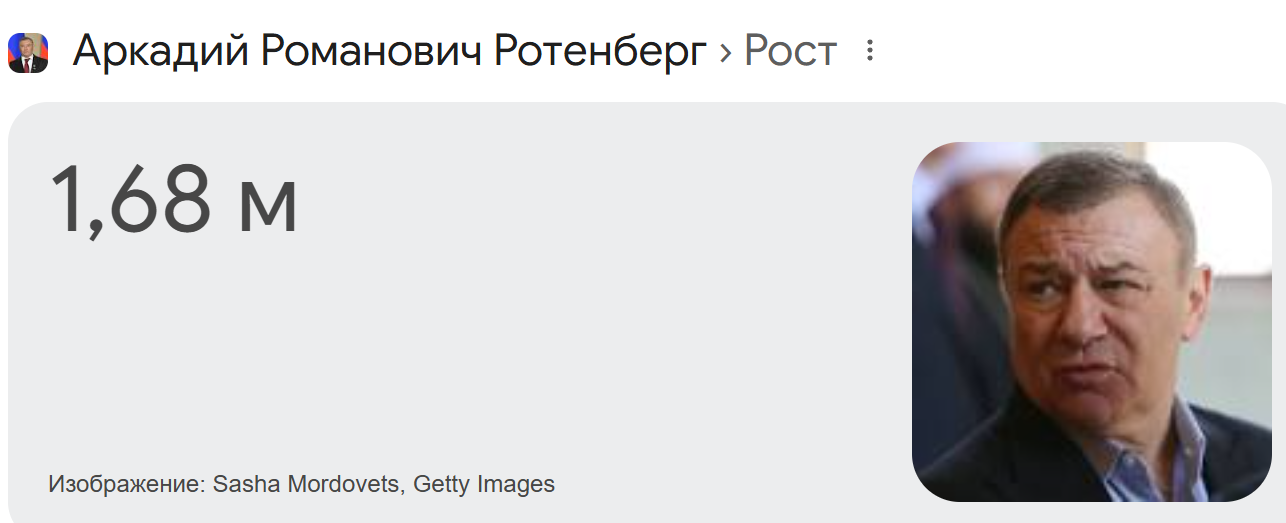1286x523 pixels.
Task: Click the м unit letter after 1,68
Action: tap(267, 208)
